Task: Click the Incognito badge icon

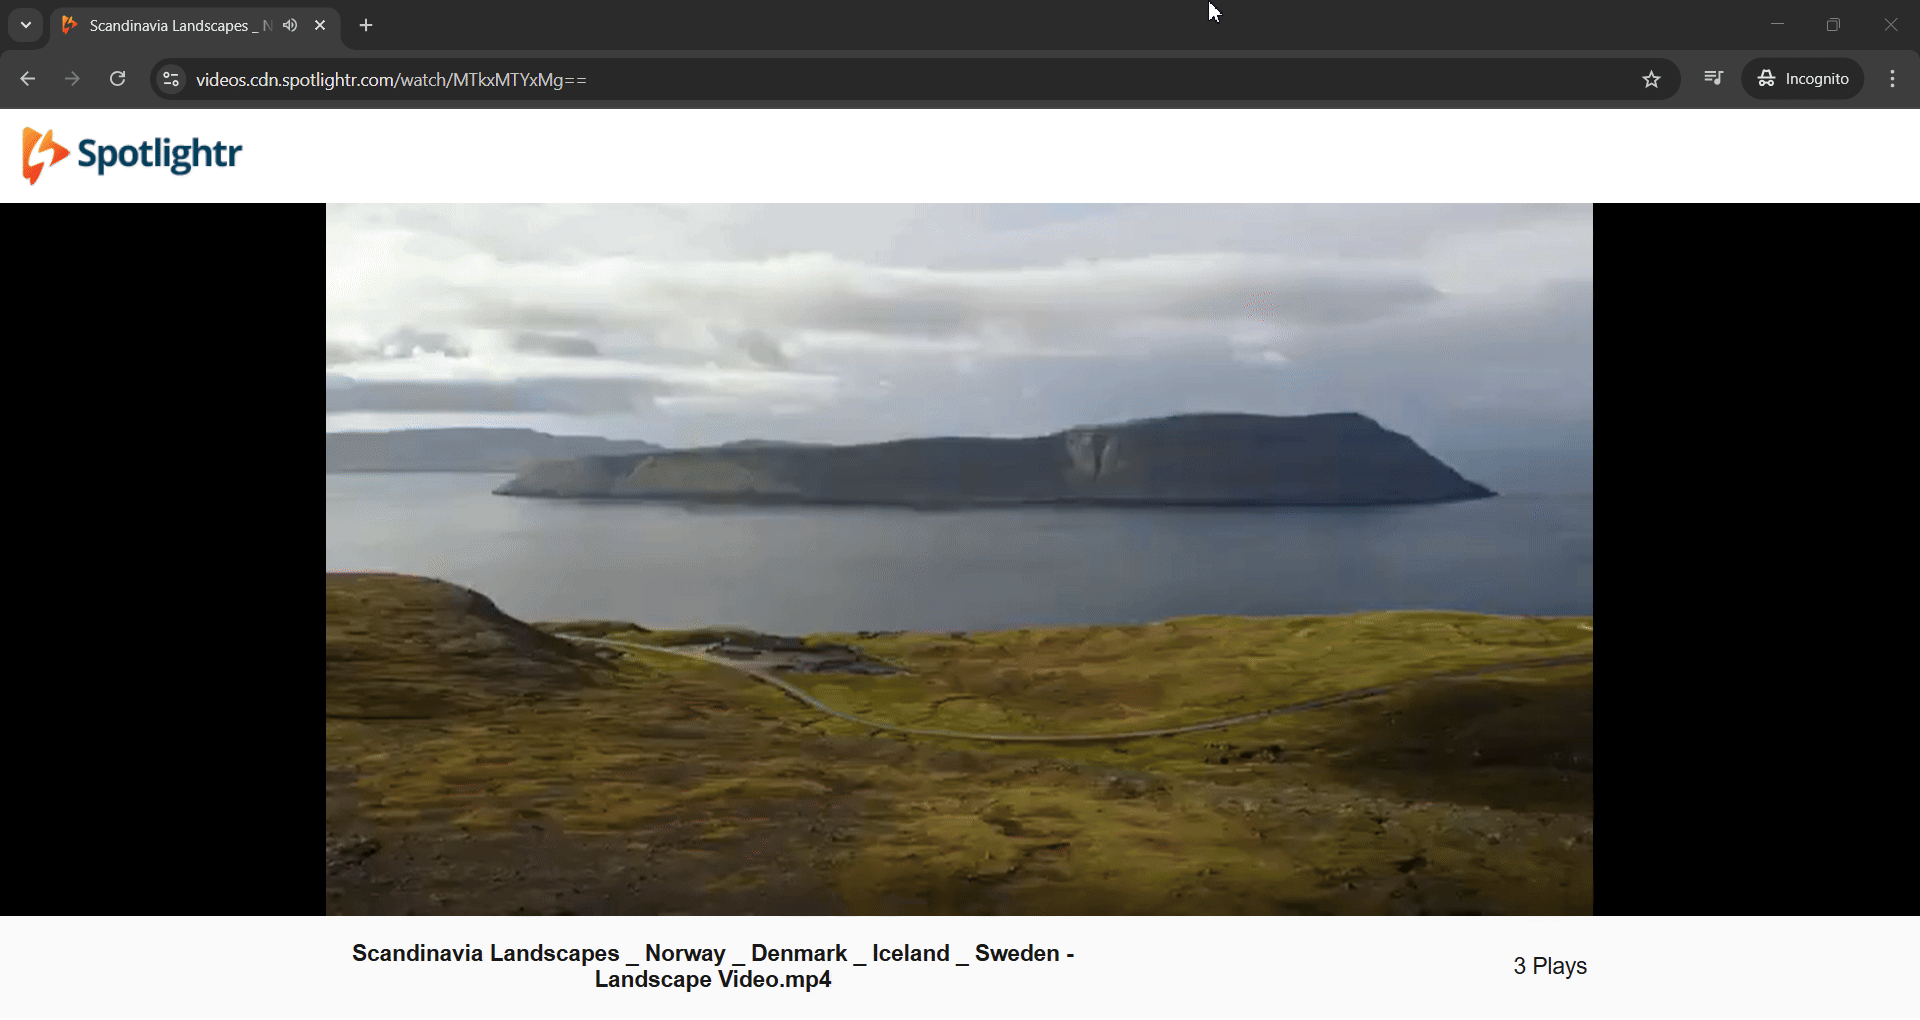Action: [x=1767, y=78]
